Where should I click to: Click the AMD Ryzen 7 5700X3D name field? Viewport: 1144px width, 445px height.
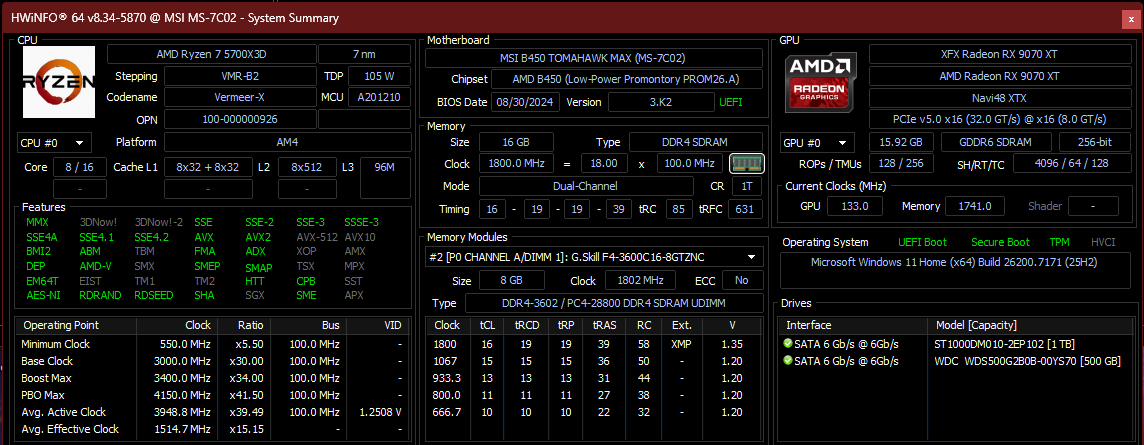[212, 54]
